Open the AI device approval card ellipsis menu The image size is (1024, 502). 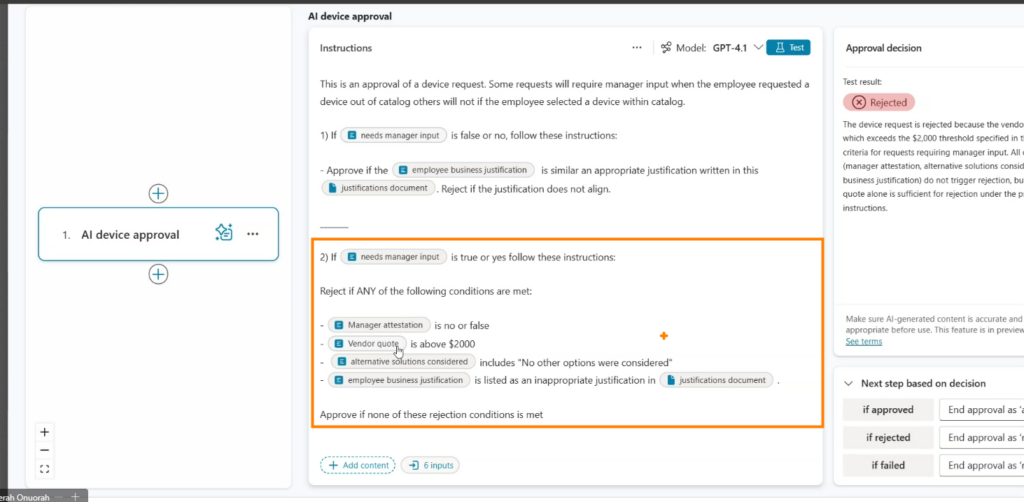pos(253,234)
